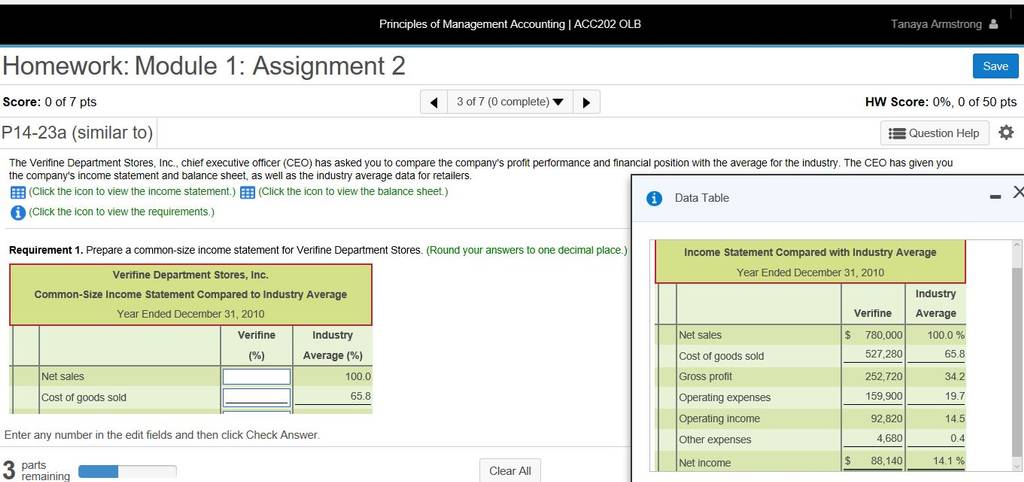The width and height of the screenshot is (1024, 482).
Task: Click Net sales Verifine percent input
Action: click(x=257, y=377)
